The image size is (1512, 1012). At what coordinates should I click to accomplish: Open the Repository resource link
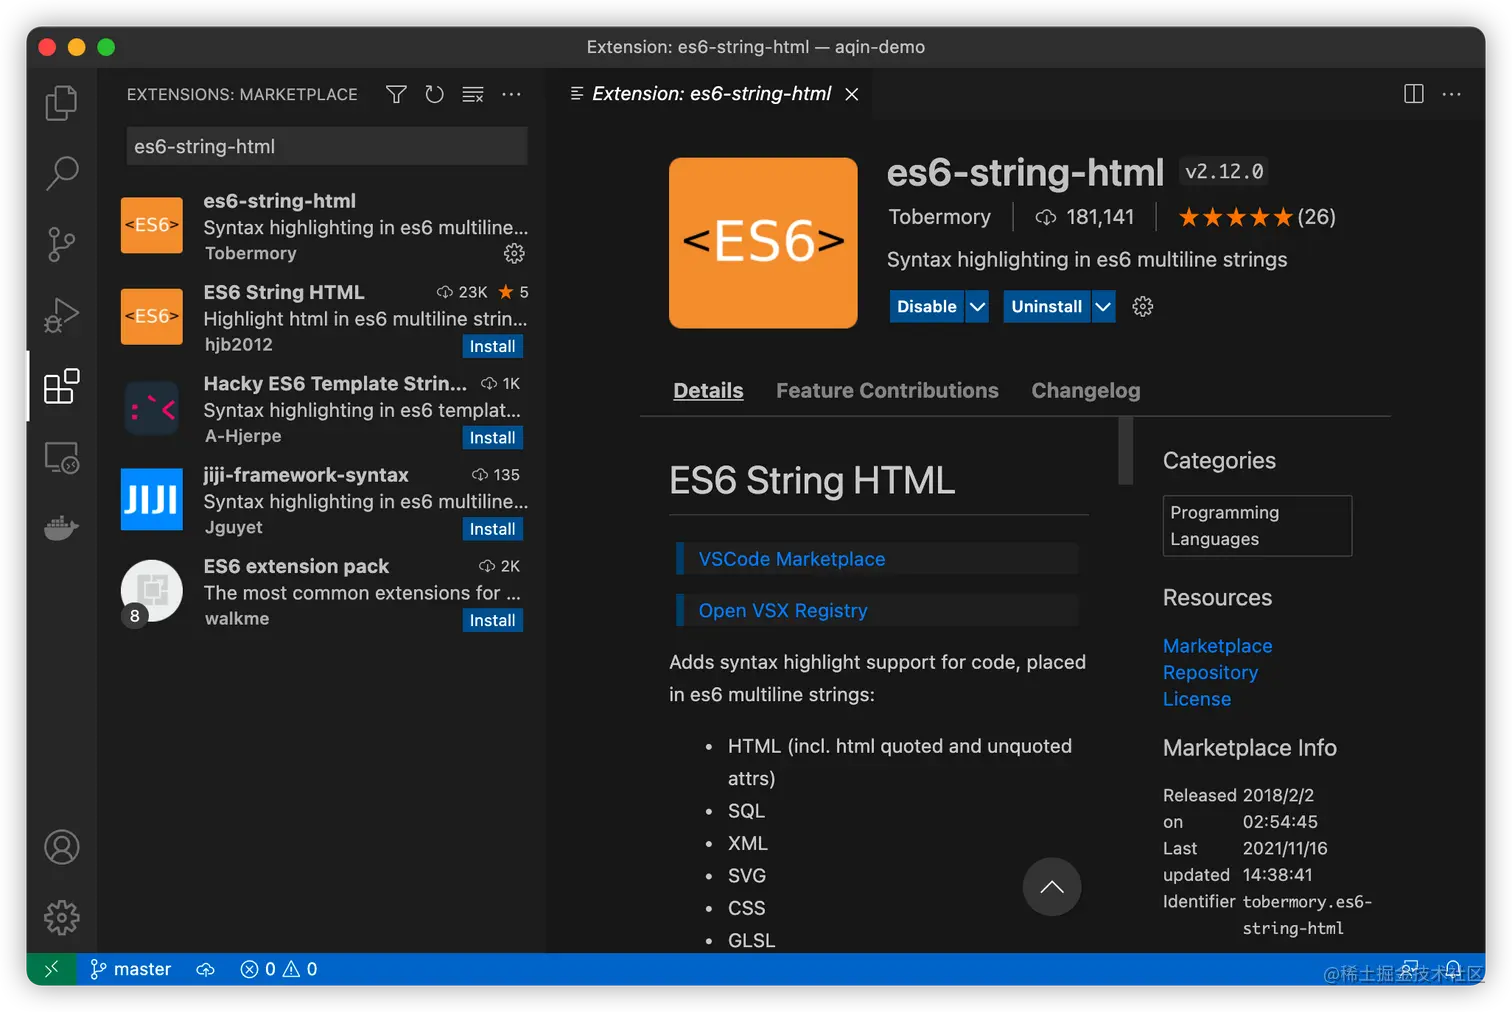pyautogui.click(x=1210, y=673)
